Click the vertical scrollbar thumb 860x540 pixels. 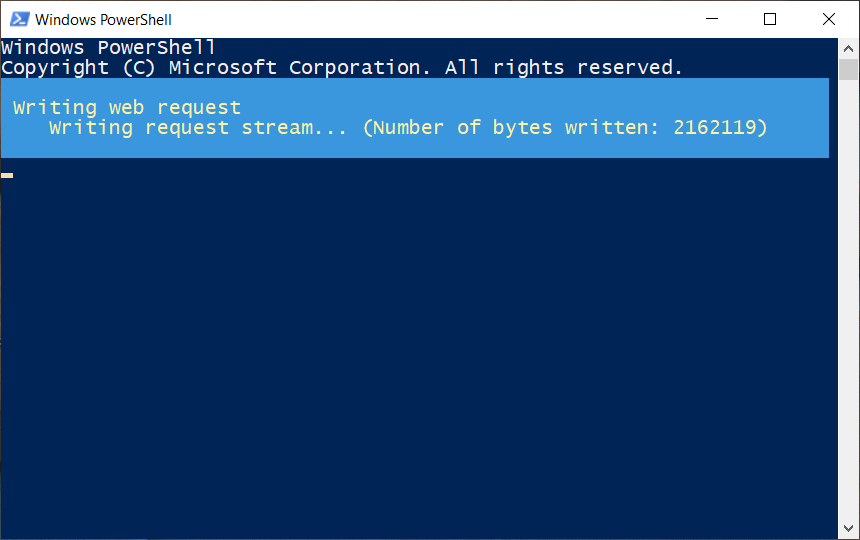coord(849,69)
